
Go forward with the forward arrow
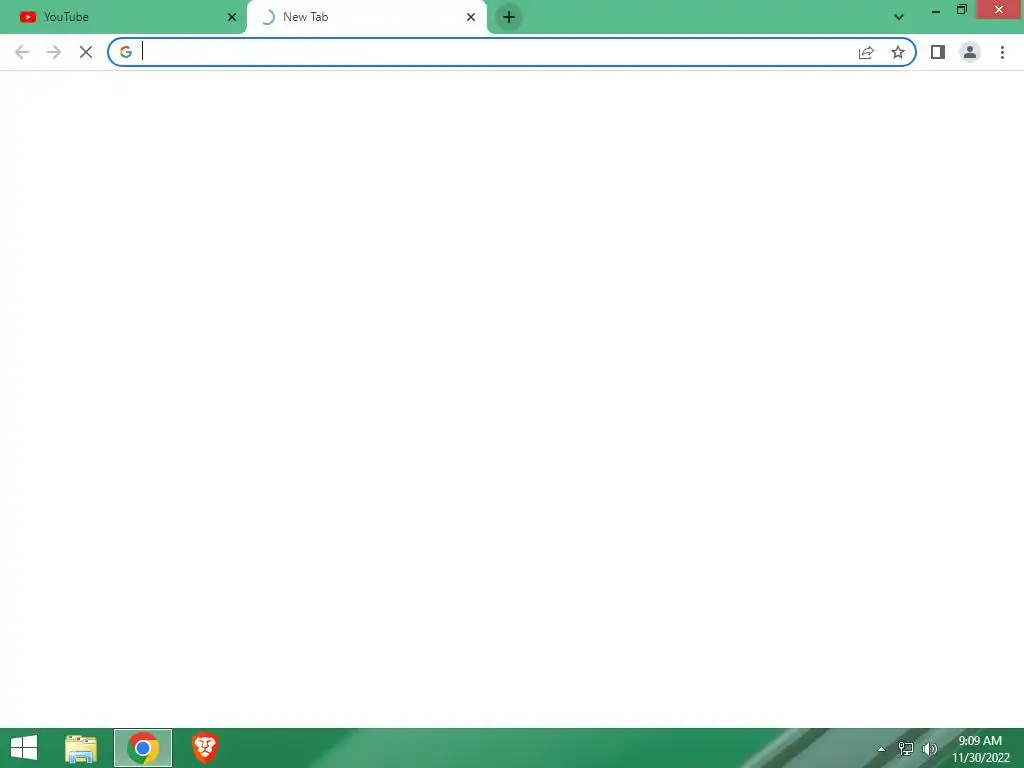coord(54,52)
